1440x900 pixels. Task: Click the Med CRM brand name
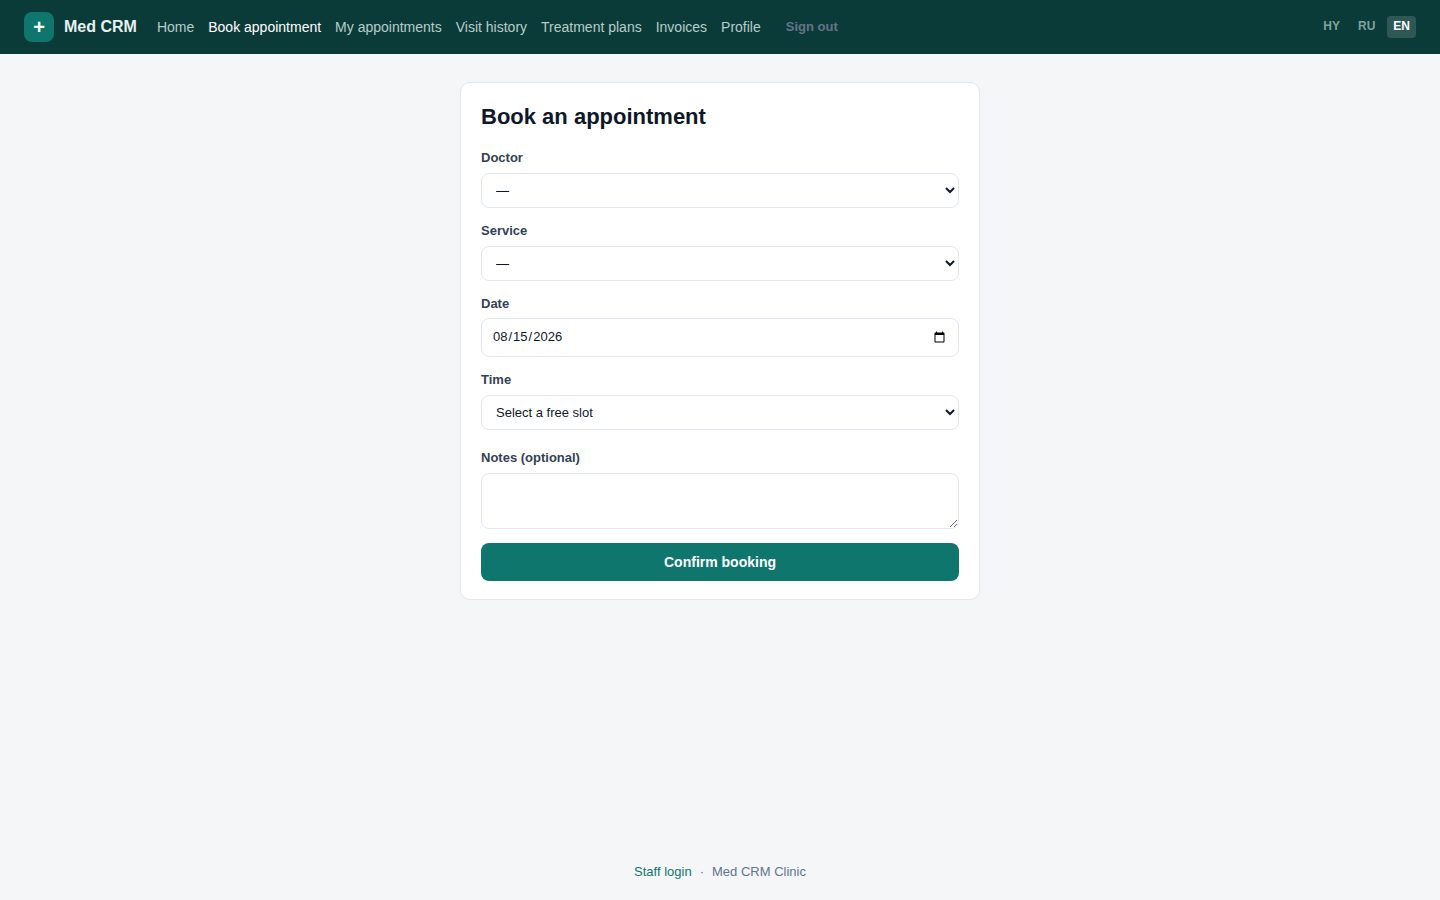100,27
